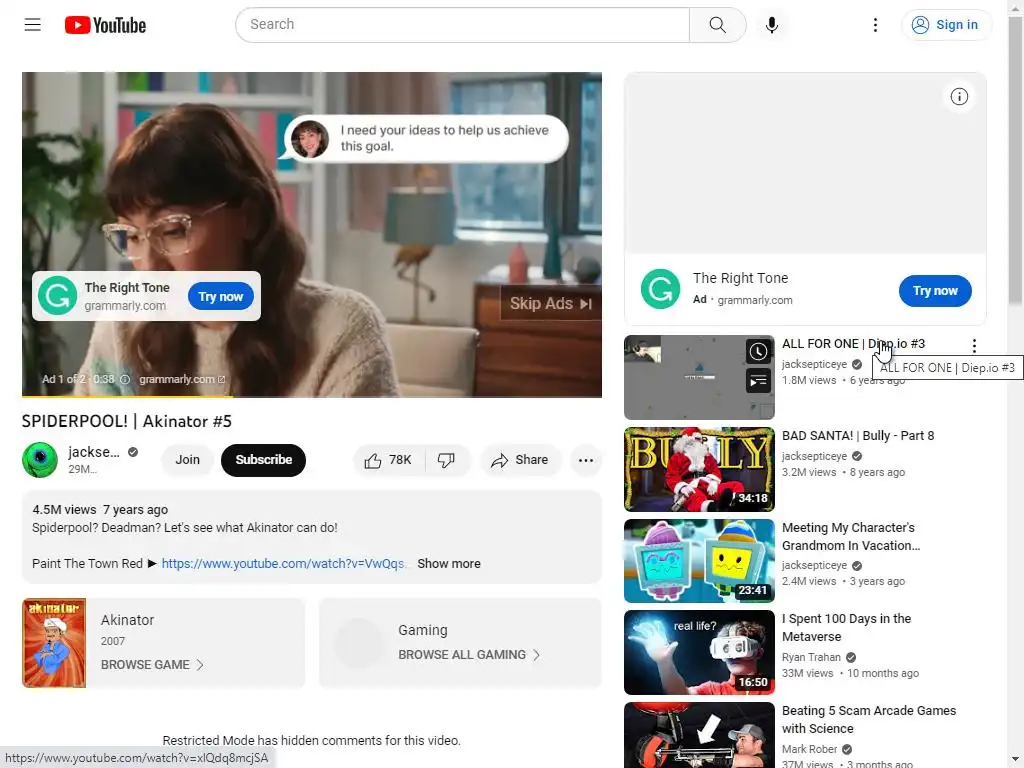Image resolution: width=1024 pixels, height=768 pixels.
Task: Focus the Search input field
Action: tap(462, 25)
